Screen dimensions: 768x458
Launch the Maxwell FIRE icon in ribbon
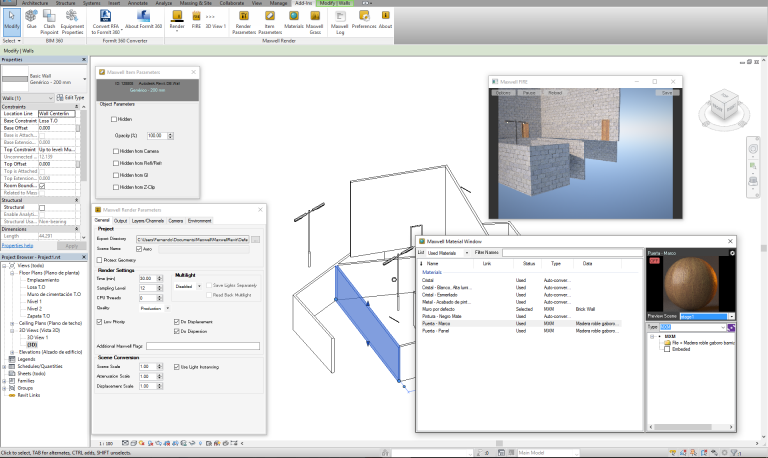pyautogui.click(x=196, y=20)
